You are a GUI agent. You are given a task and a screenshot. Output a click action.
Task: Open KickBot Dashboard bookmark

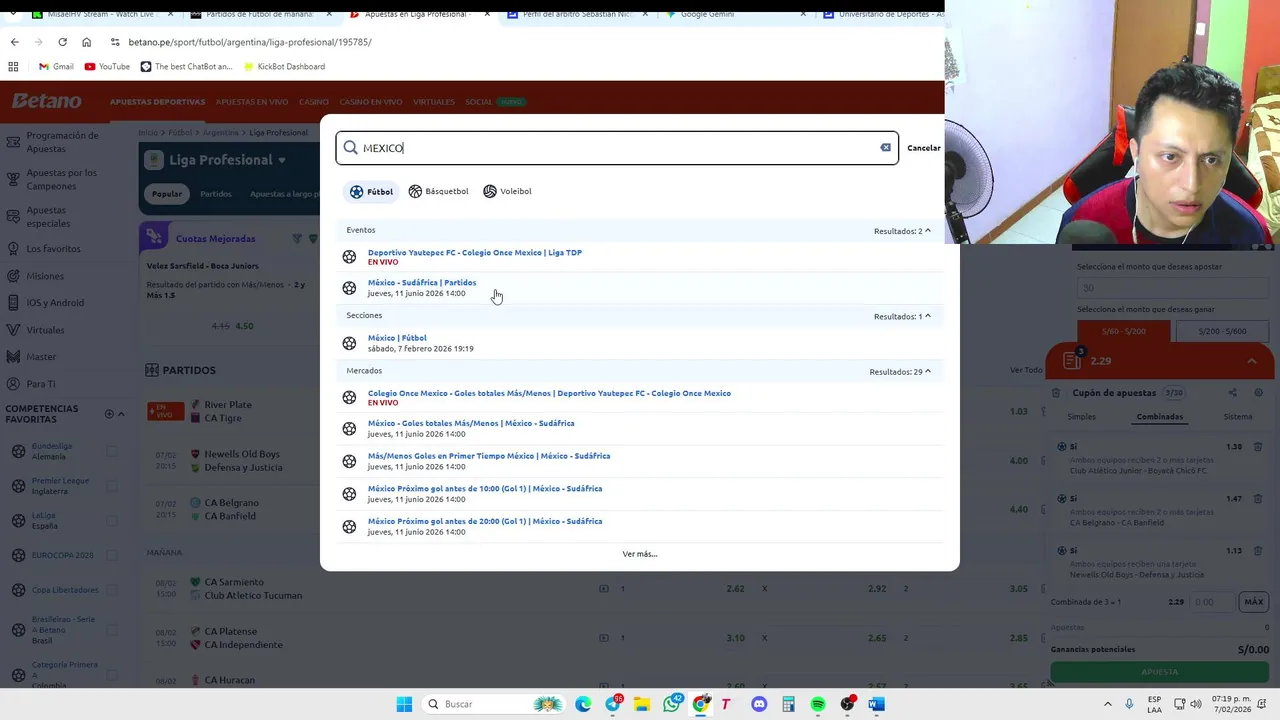coord(283,67)
